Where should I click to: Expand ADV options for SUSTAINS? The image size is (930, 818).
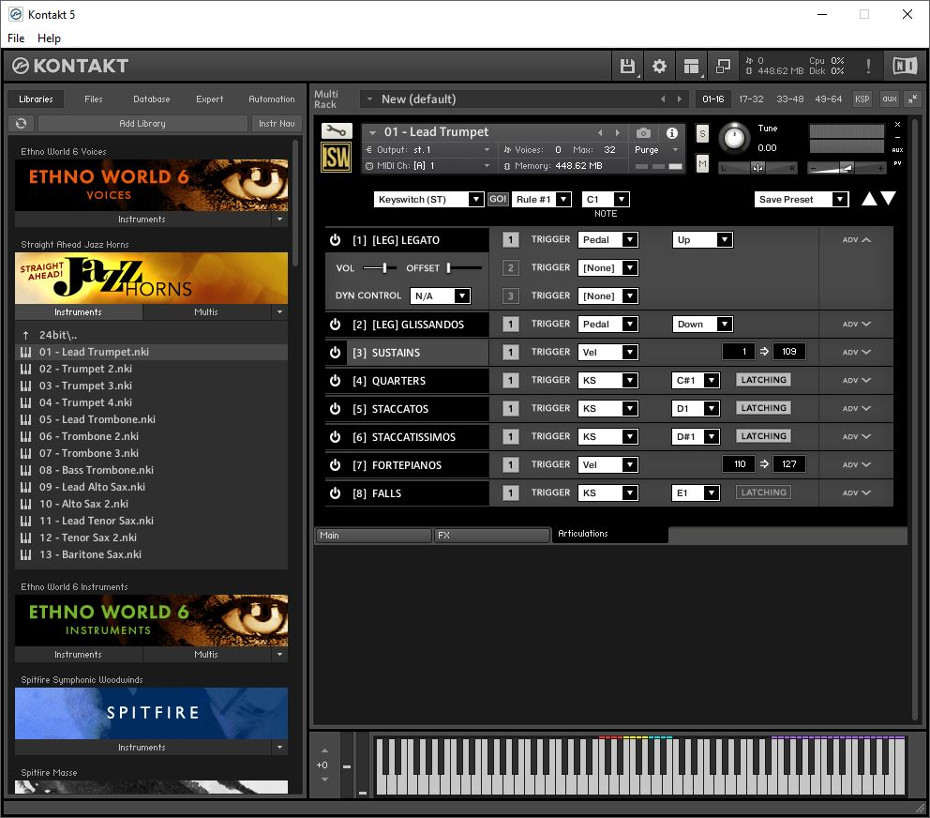856,352
